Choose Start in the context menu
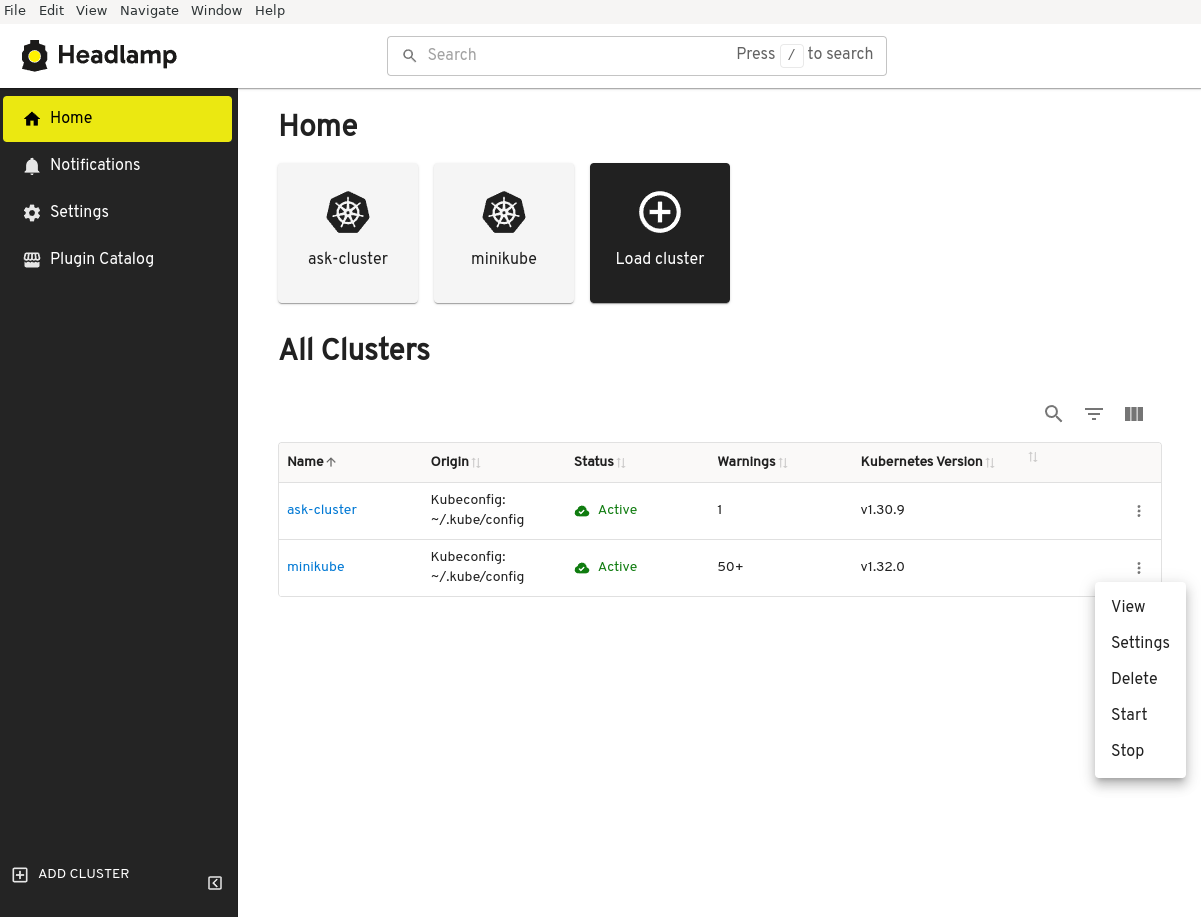 tap(1140, 715)
